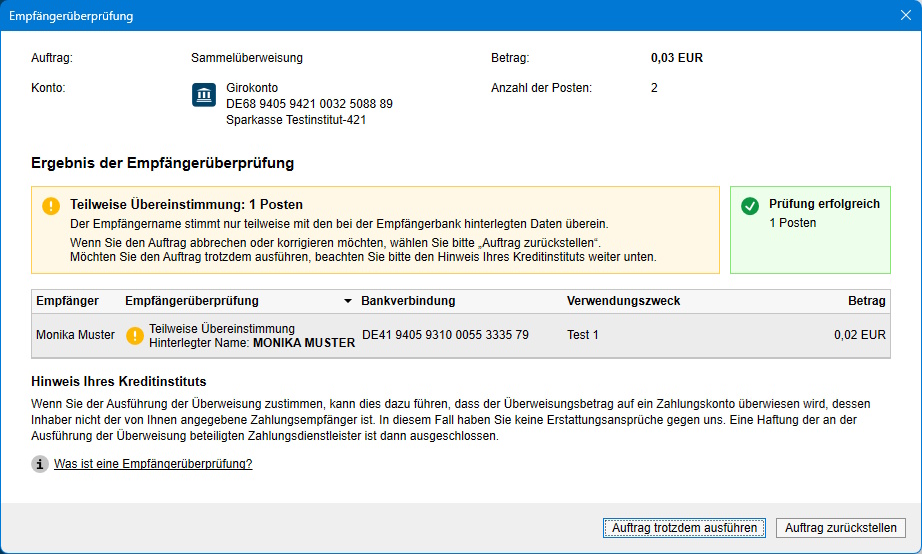Viewport: 922px width, 554px height.
Task: Click the stored name MONIKA MUSTER
Action: (304, 343)
